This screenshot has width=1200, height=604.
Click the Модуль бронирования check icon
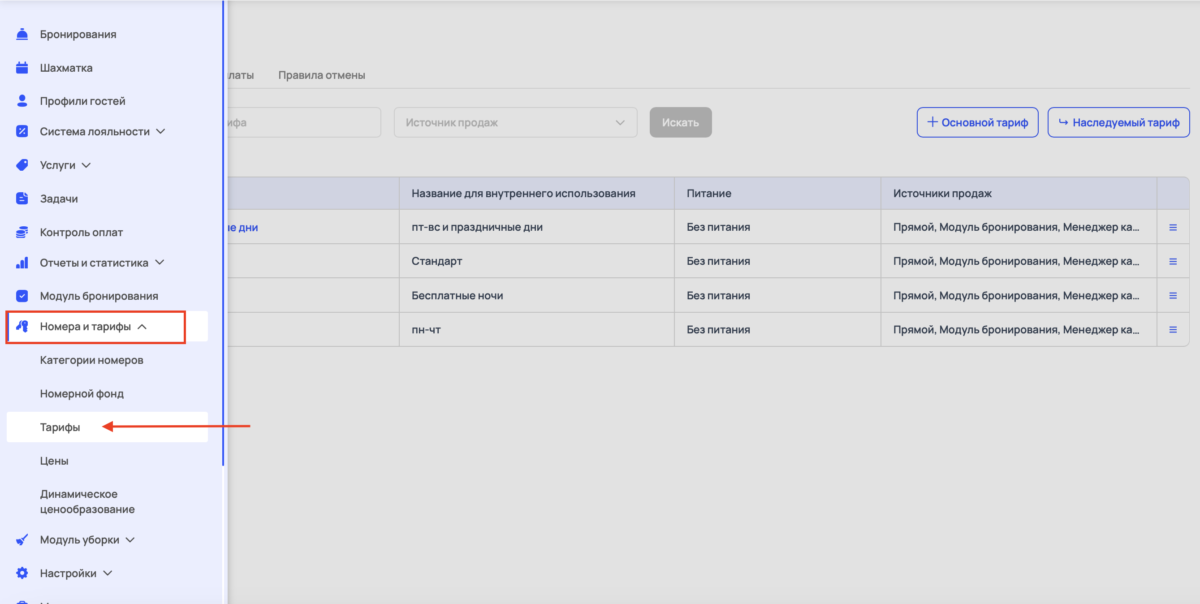22,296
